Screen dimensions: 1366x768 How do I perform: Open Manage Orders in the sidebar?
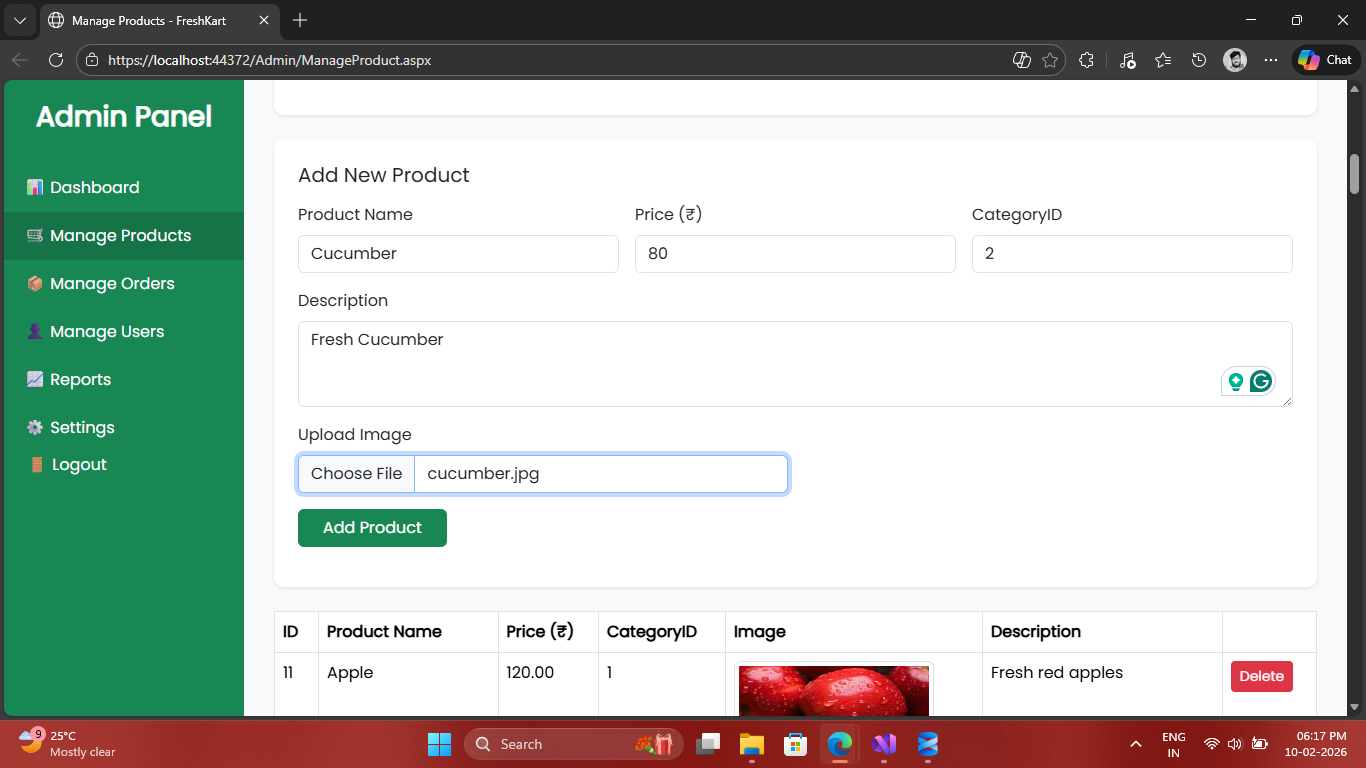point(112,283)
